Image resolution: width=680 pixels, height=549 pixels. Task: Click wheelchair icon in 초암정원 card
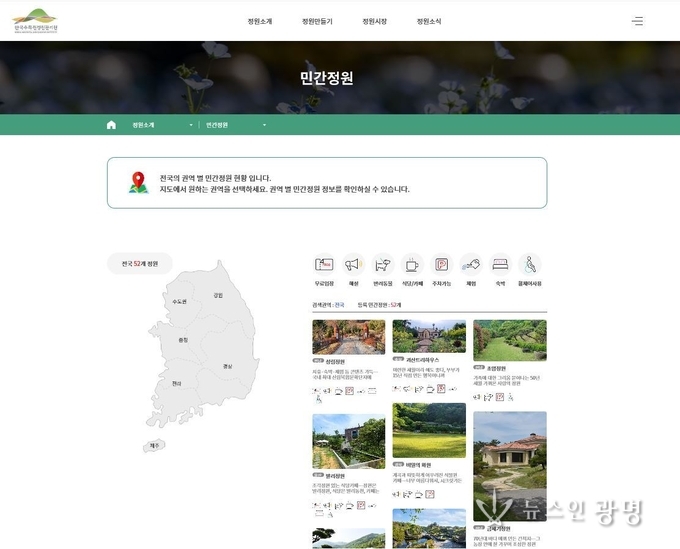tap(511, 397)
